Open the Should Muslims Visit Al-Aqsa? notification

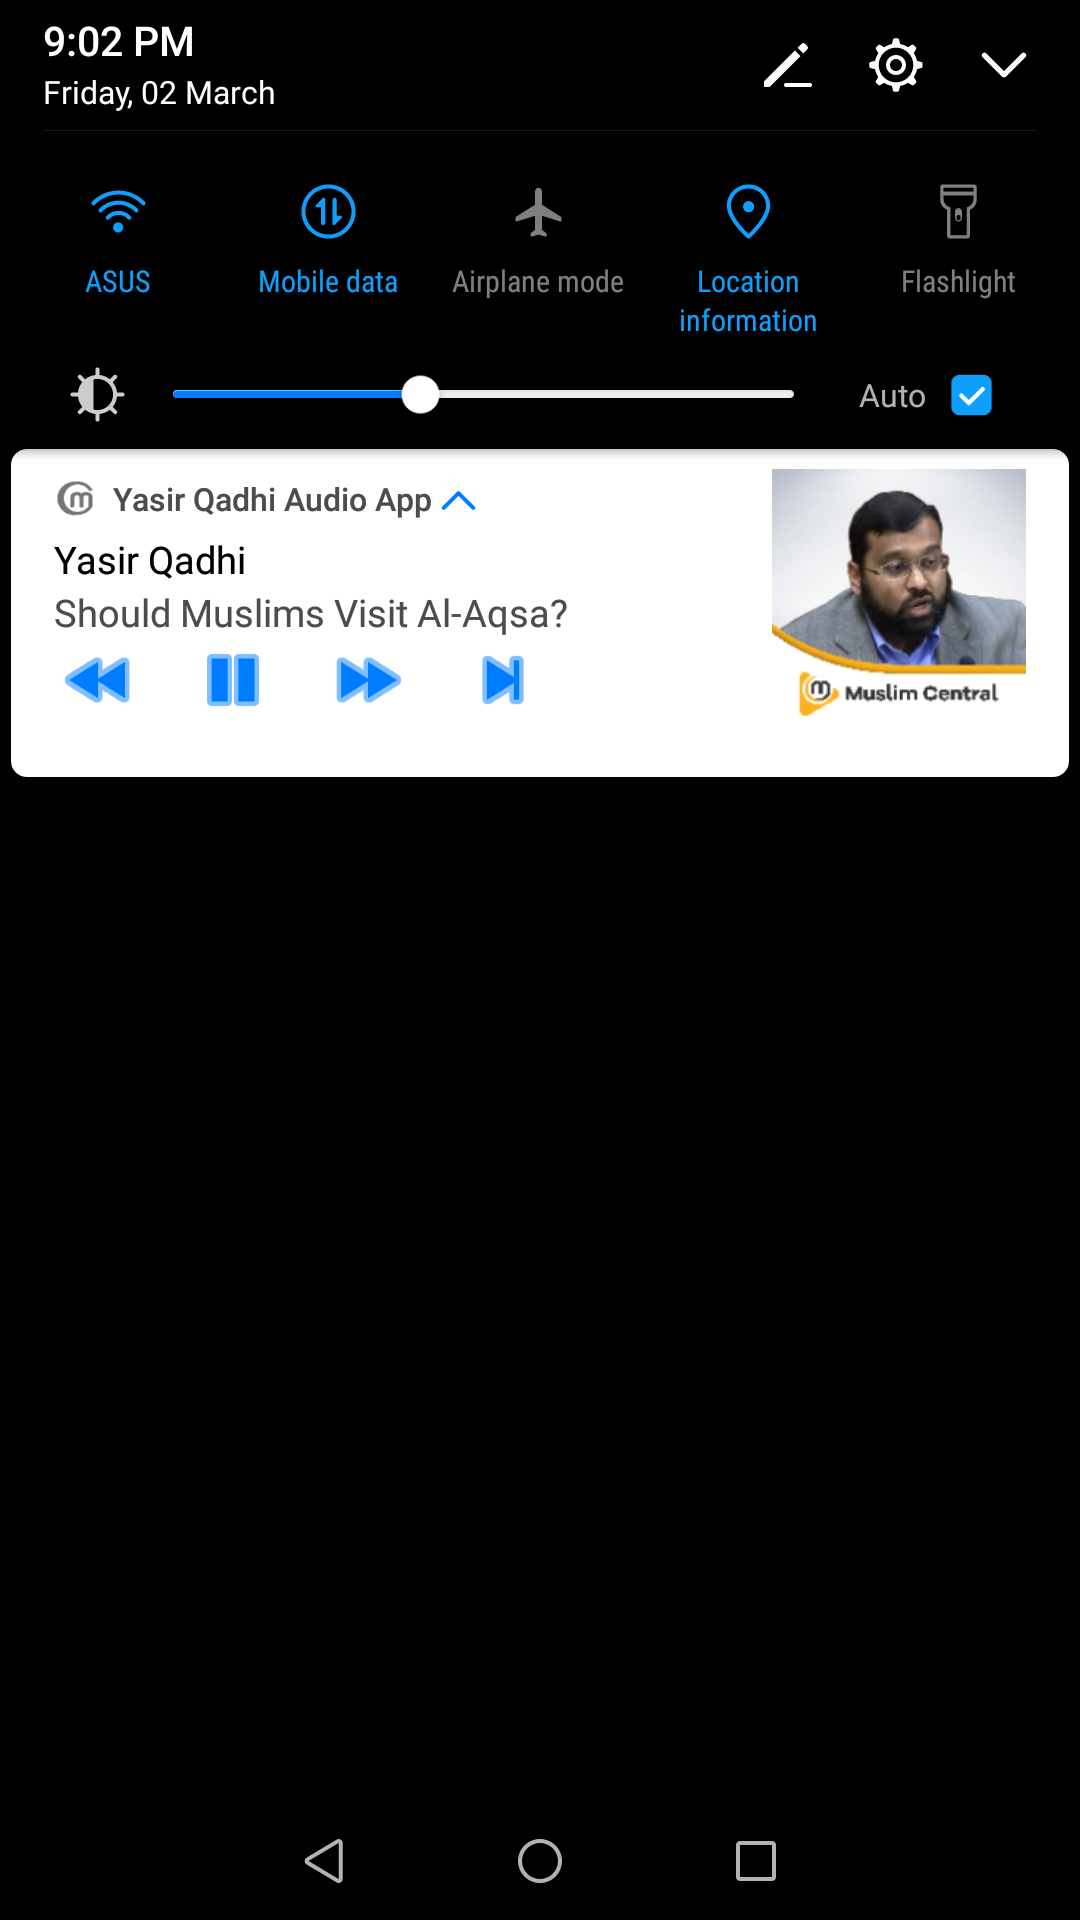coord(311,614)
